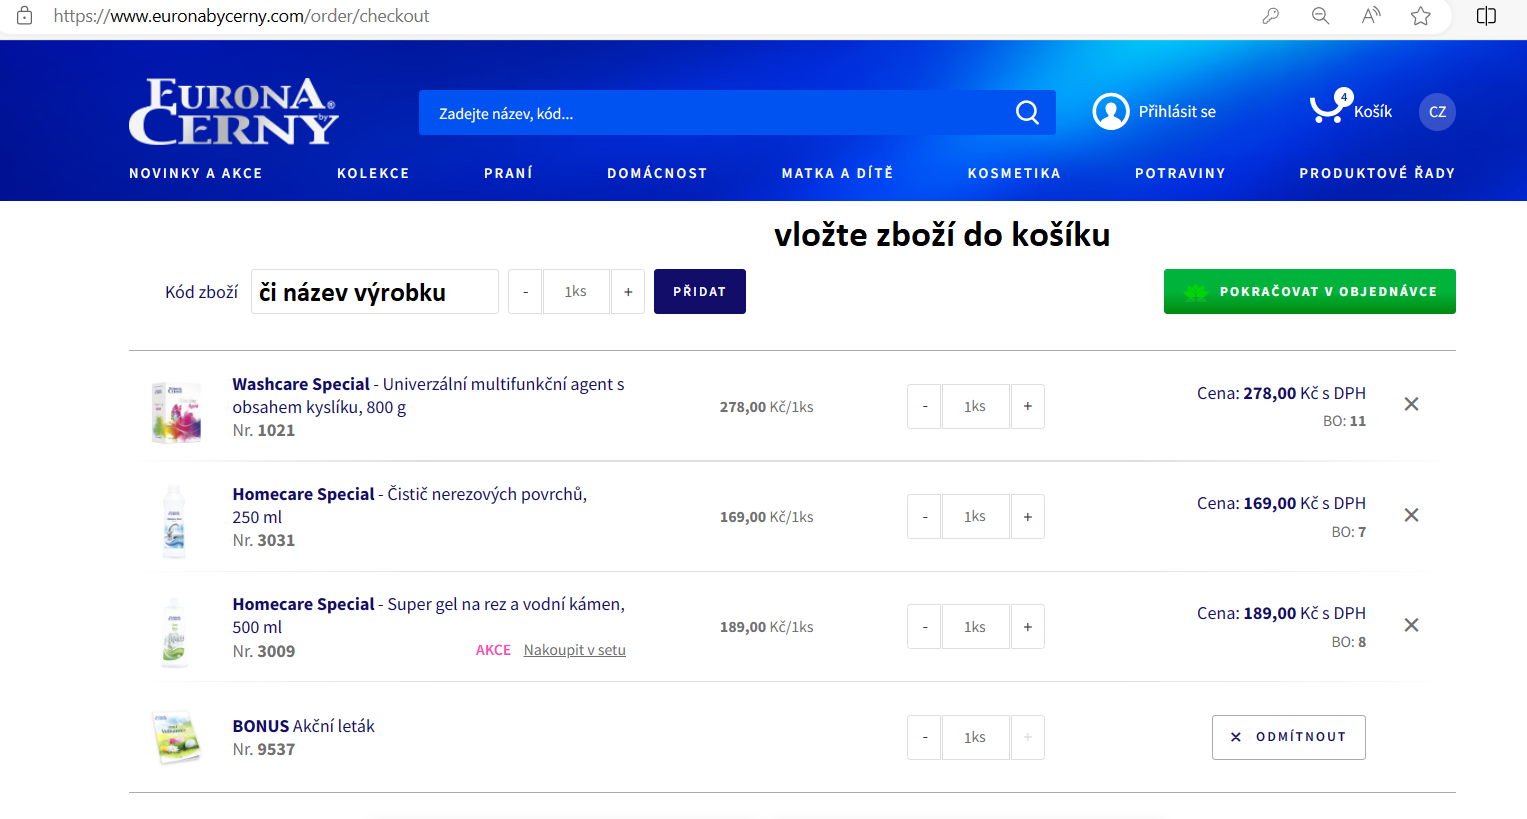
Task: Open the Domácnost menu category
Action: [x=656, y=173]
